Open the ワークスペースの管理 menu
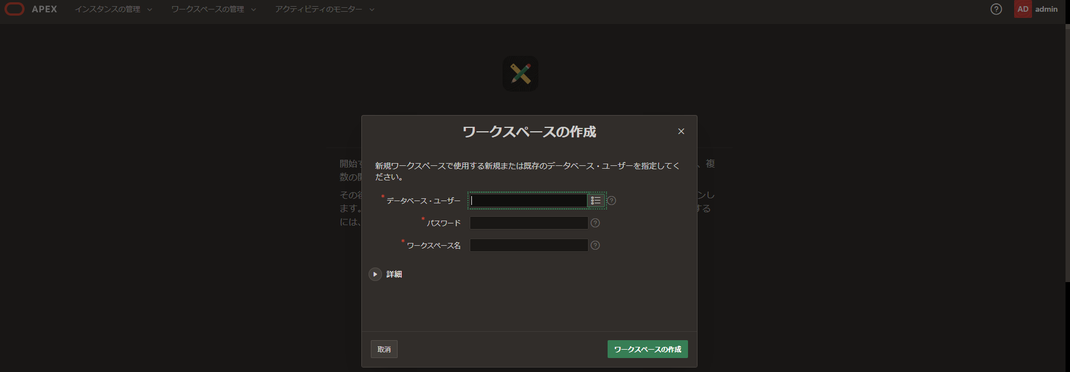1070x372 pixels. point(214,9)
